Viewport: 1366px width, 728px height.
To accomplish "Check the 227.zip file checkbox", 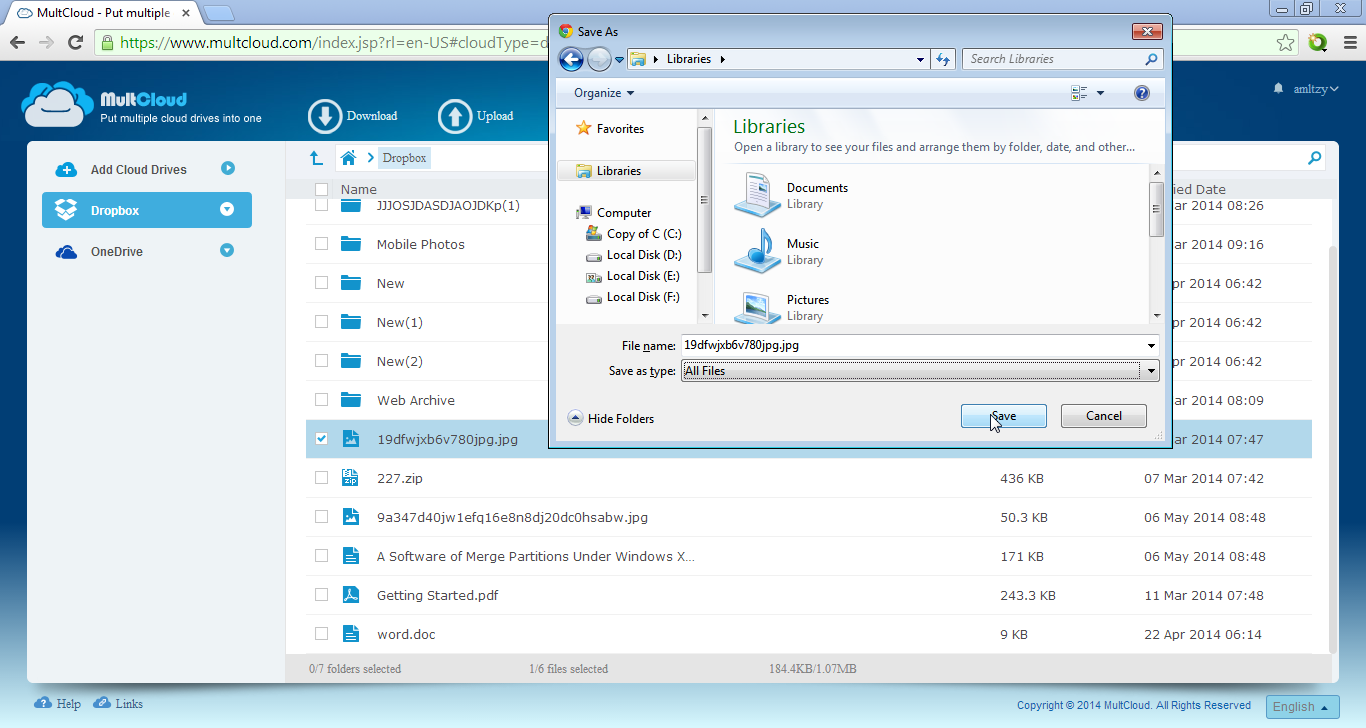I will point(321,478).
